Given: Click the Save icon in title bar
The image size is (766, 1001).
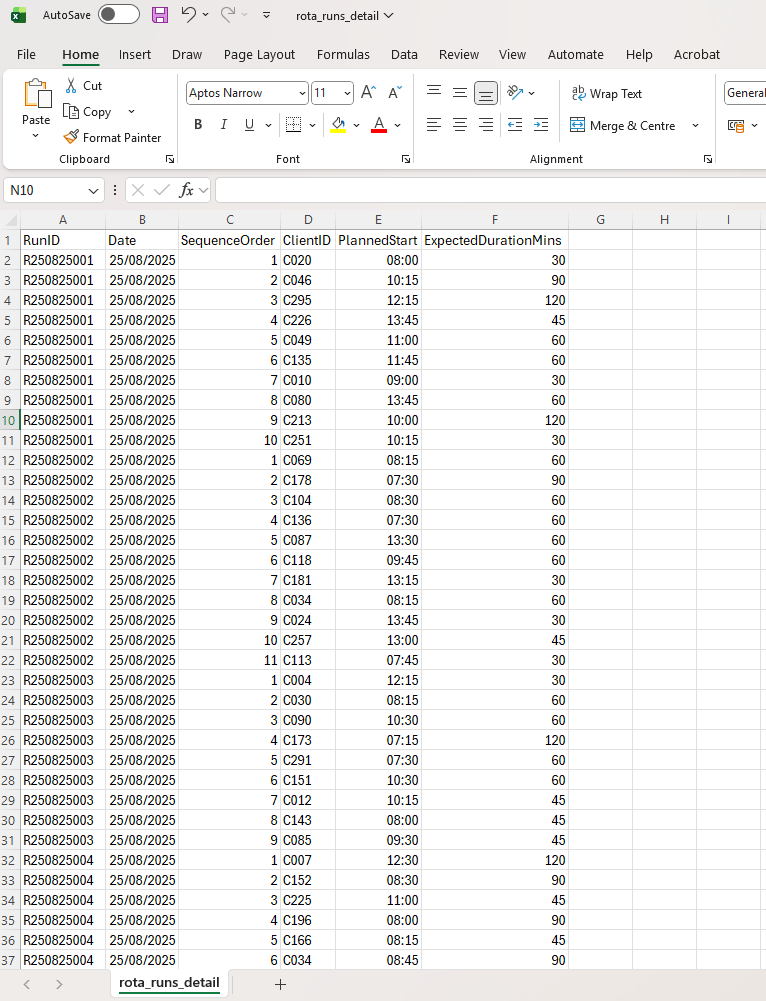Looking at the screenshot, I should click(x=160, y=15).
